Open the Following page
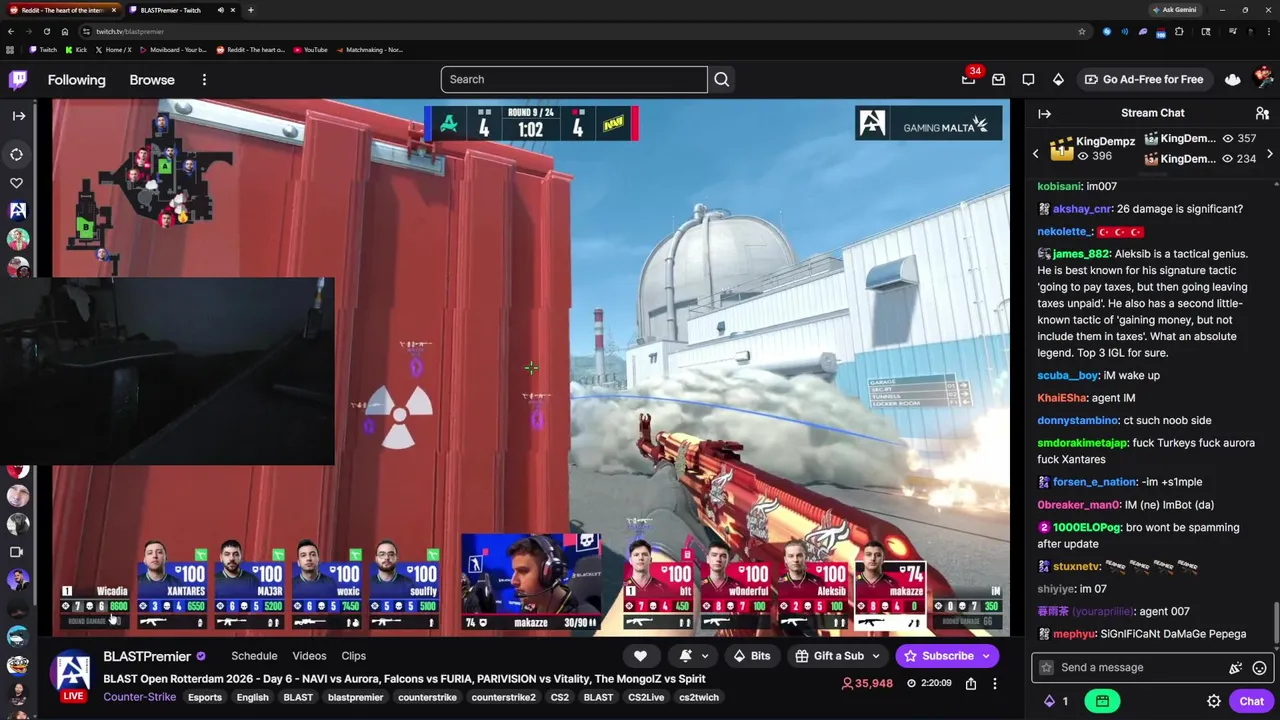This screenshot has width=1280, height=720. tap(76, 80)
